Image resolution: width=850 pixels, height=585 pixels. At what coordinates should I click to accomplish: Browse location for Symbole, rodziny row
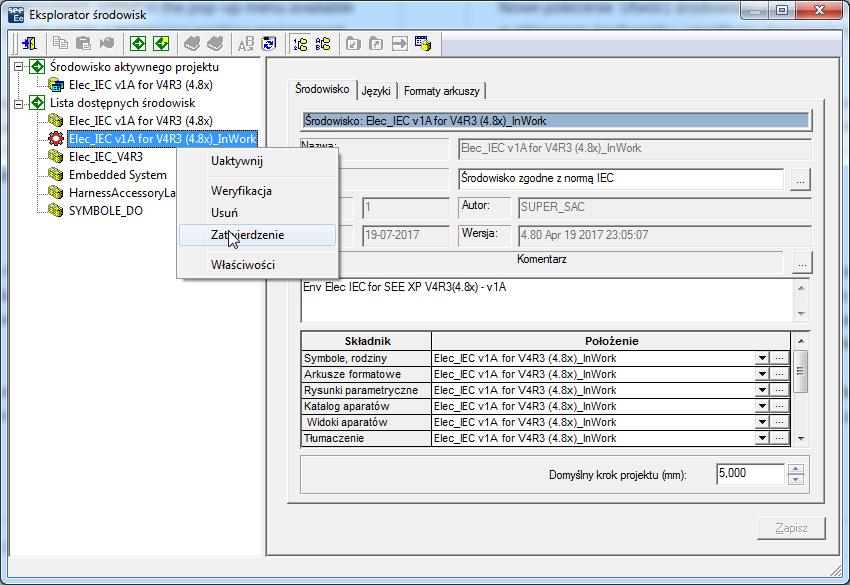coord(780,358)
